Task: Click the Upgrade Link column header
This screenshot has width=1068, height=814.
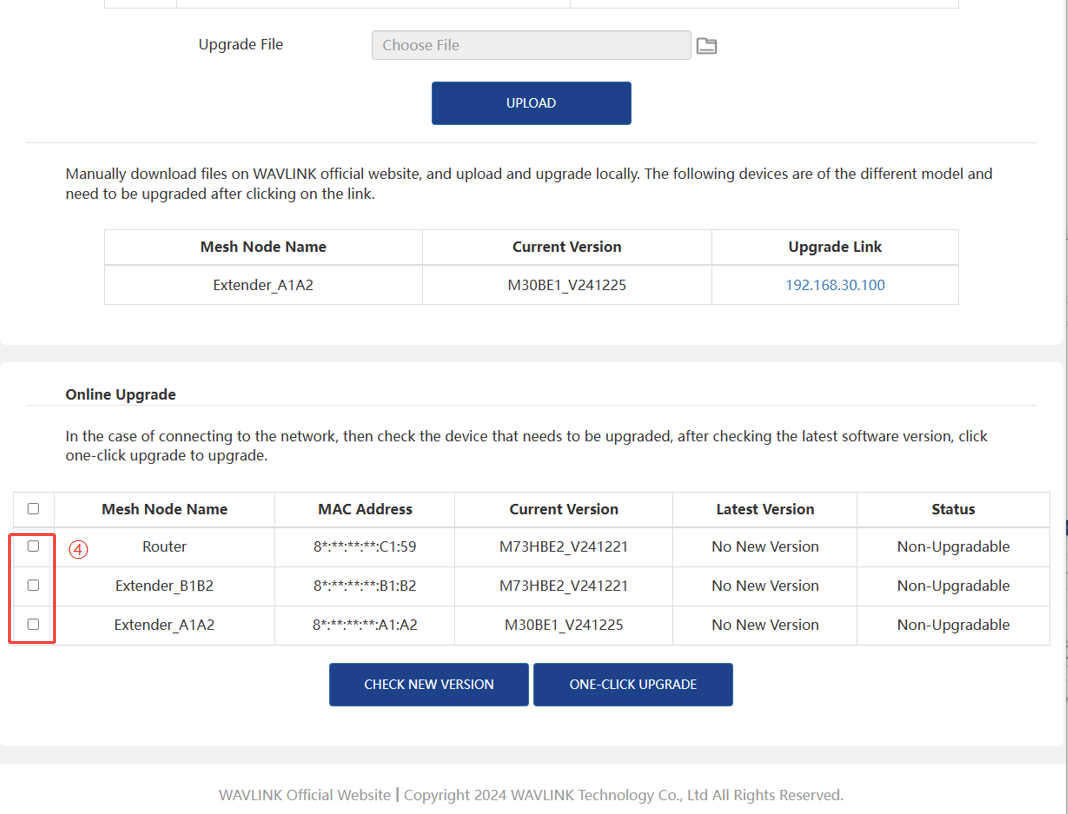Action: pos(835,247)
